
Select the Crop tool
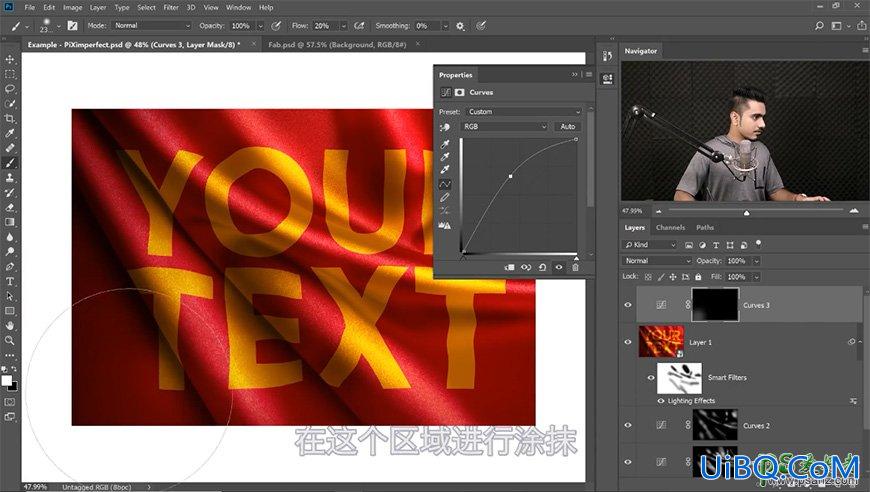pos(9,118)
